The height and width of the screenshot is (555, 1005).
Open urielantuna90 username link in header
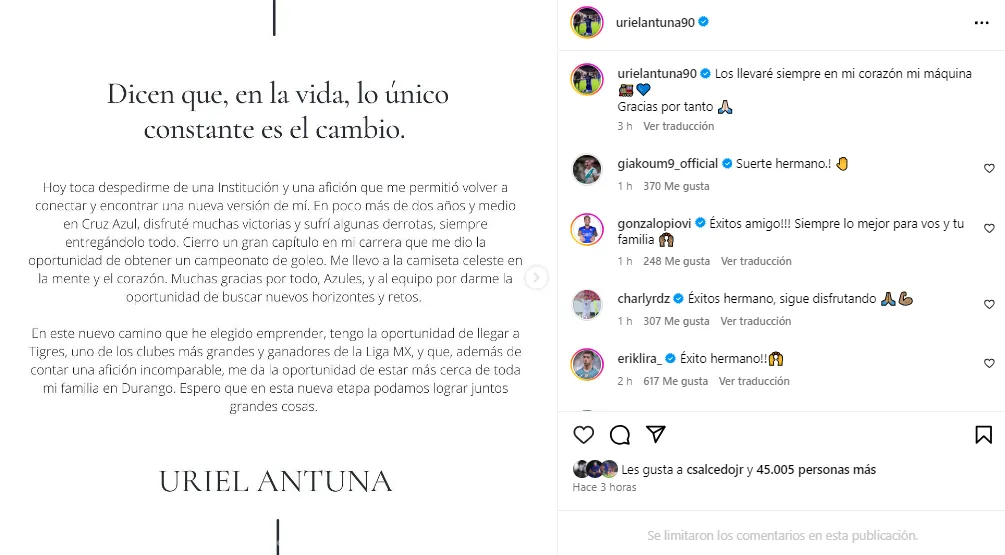click(x=655, y=22)
